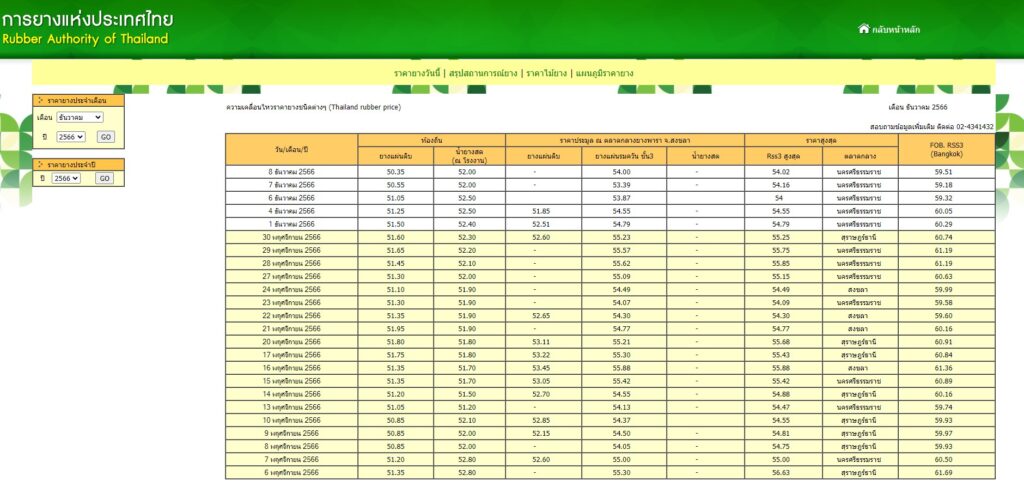Open the แผนภูมิราคายาง chart link
Image resolution: width=1024 pixels, height=487 pixels.
pos(605,73)
